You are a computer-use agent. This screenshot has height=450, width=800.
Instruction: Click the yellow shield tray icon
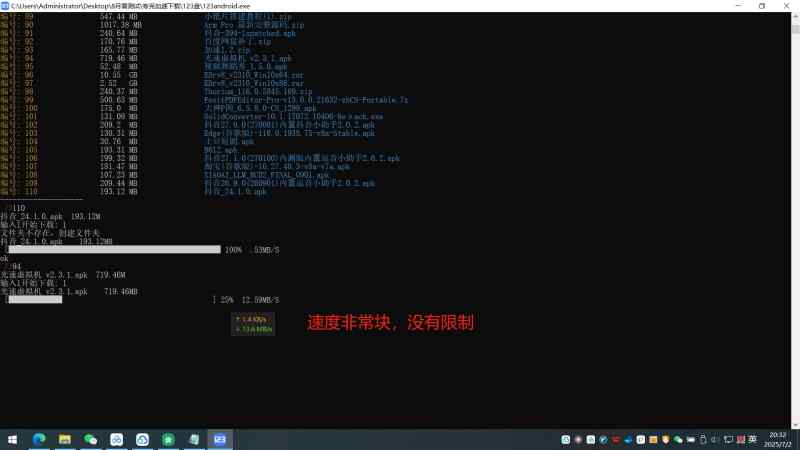(x=666, y=439)
